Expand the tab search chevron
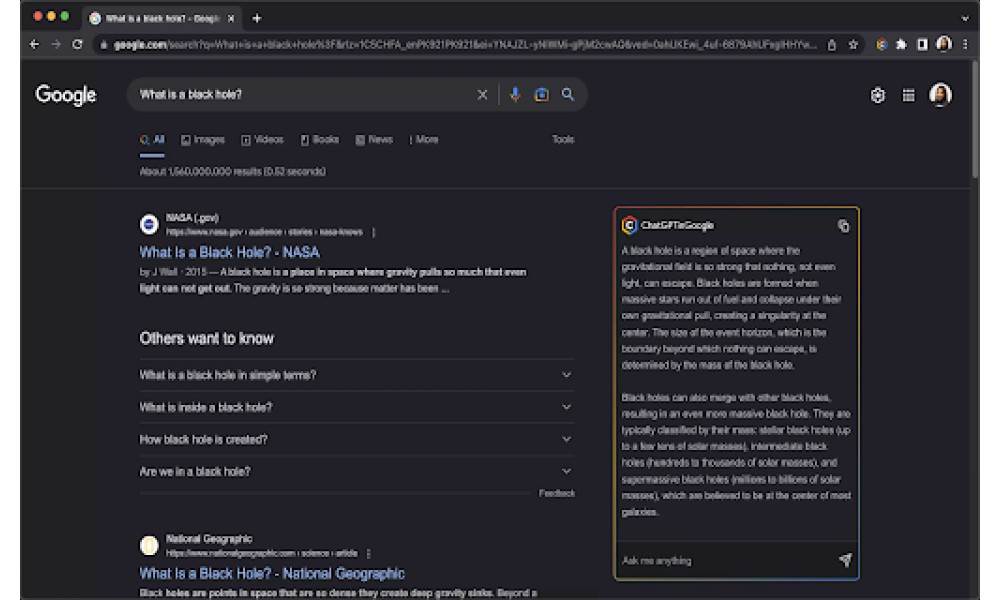Image resolution: width=1000 pixels, height=600 pixels. coord(965,18)
